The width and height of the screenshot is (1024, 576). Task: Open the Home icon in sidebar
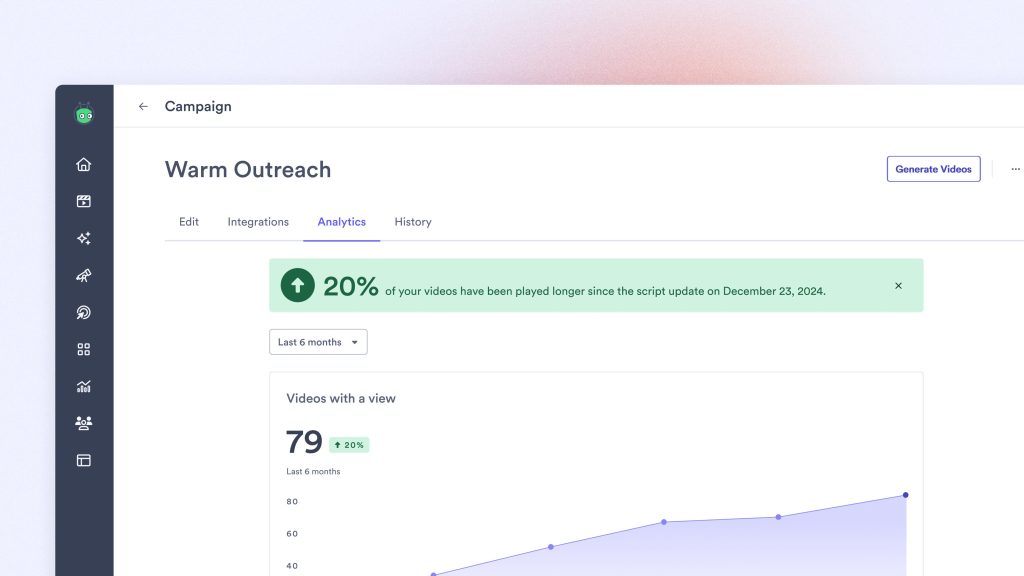click(x=84, y=165)
